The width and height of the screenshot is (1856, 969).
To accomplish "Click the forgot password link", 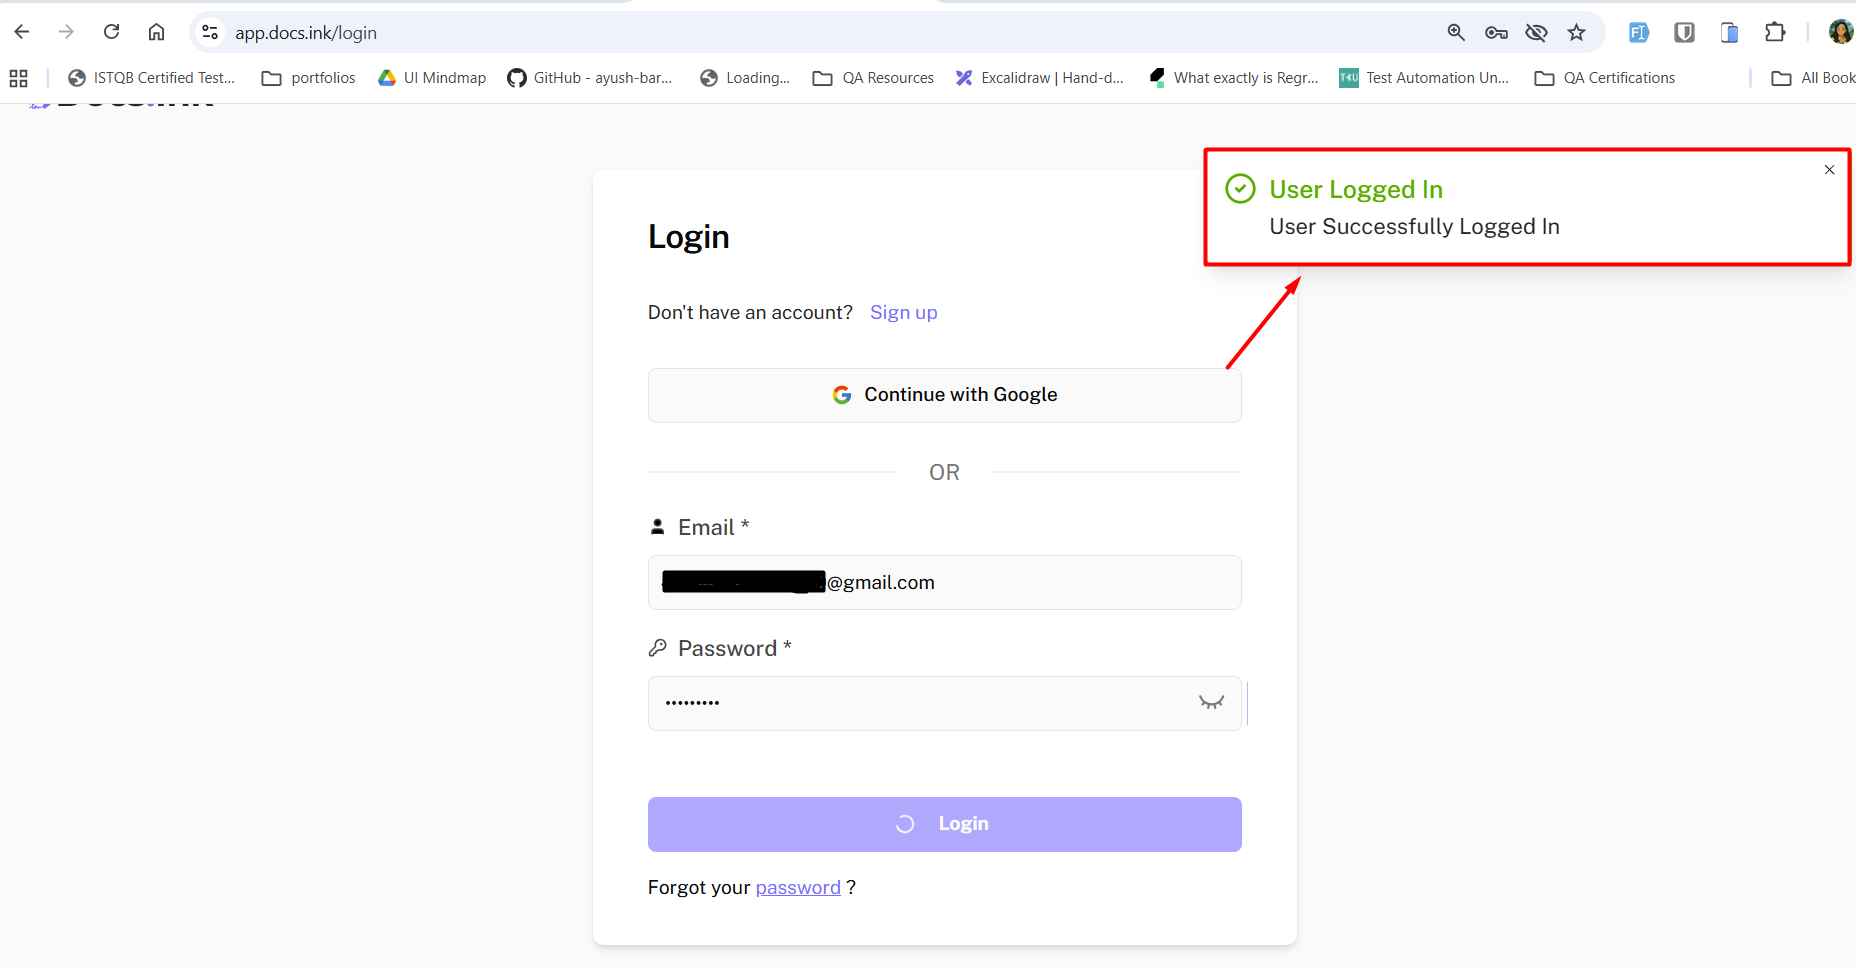I will [798, 887].
